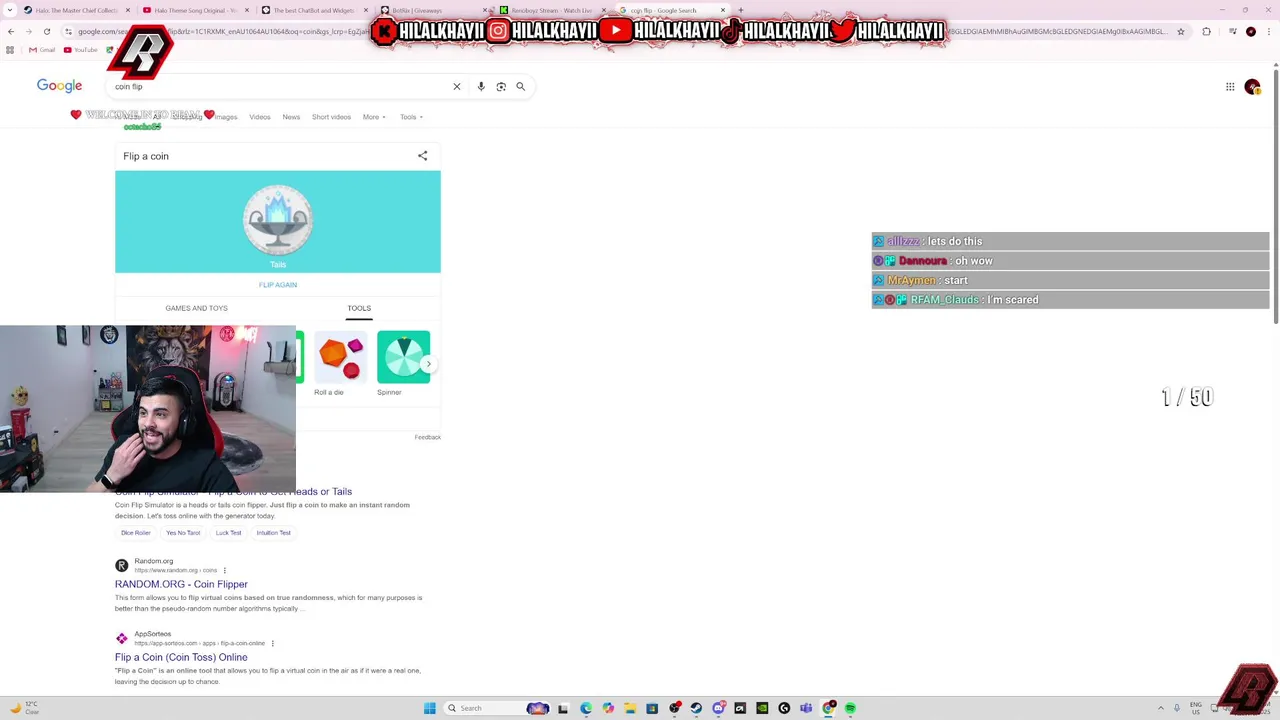This screenshot has width=1280, height=720.
Task: Open the Luck Test sitelink
Action: pos(228,533)
